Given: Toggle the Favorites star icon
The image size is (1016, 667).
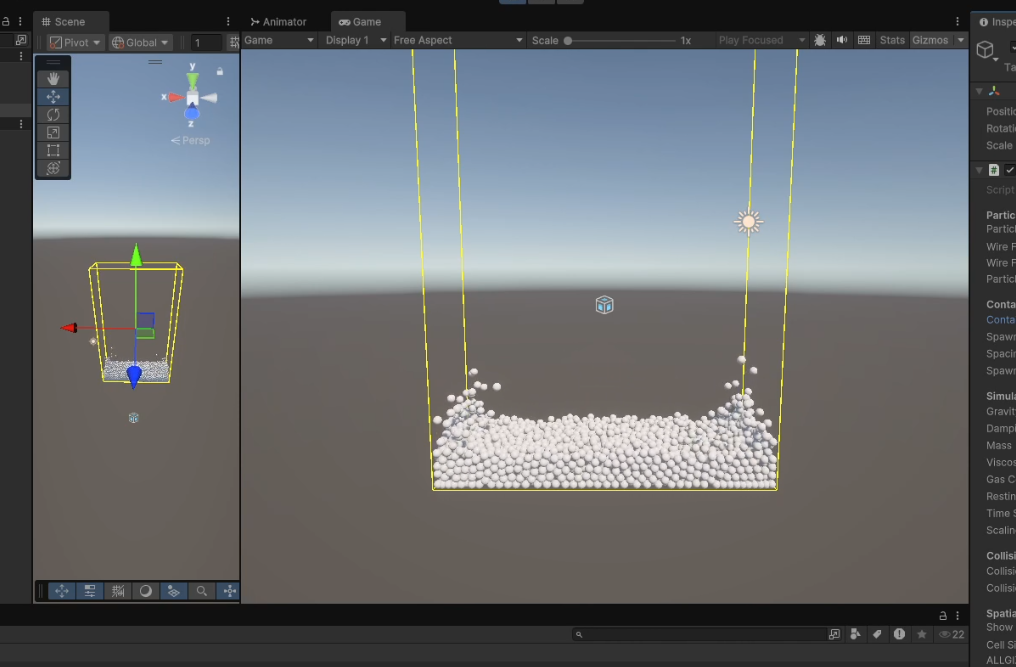Looking at the screenshot, I should 921,635.
